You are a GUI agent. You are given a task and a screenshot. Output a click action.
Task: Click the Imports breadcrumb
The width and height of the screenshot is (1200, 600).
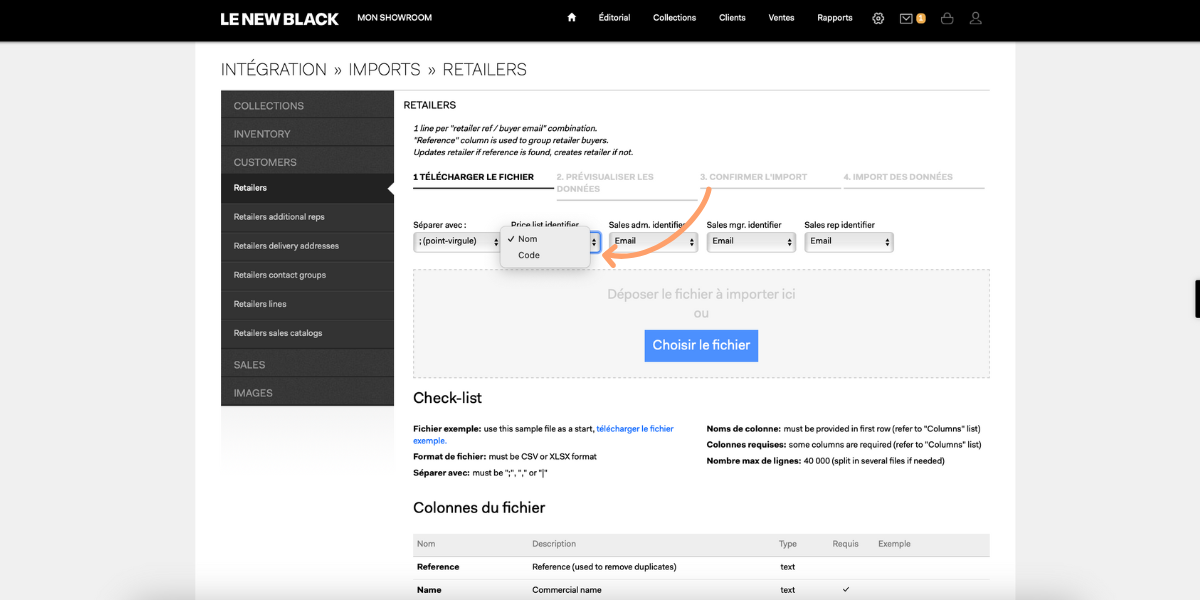click(384, 69)
